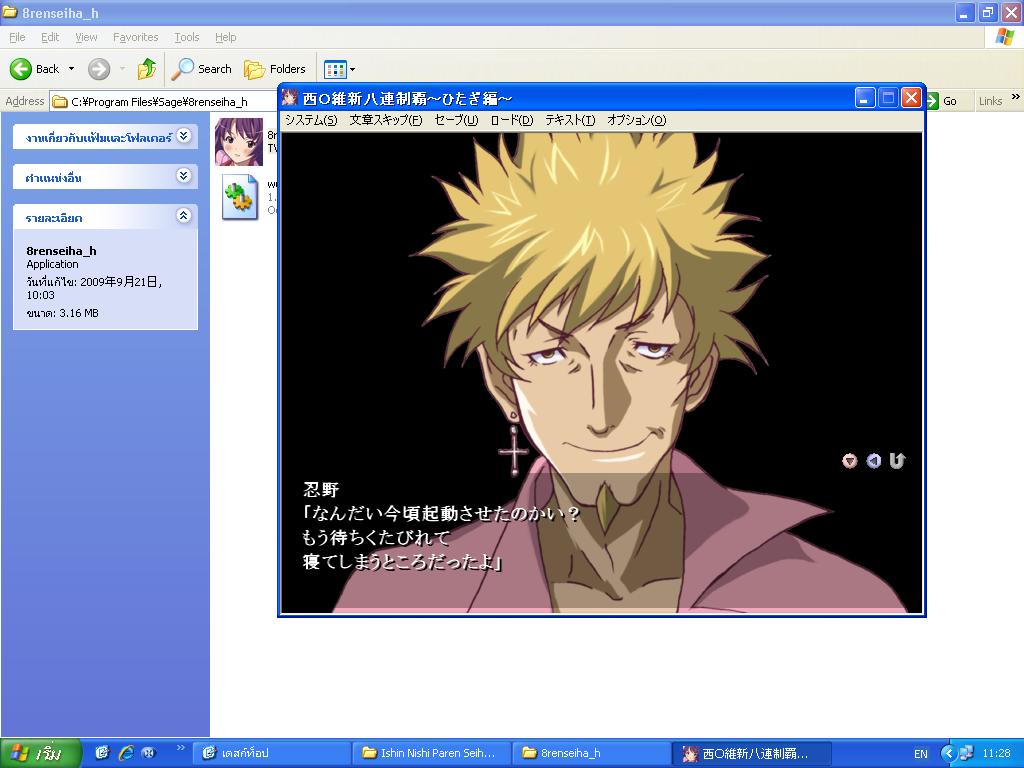The image size is (1024, 768).
Task: Click the taskbar clock showing 11:28
Action: pos(996,753)
